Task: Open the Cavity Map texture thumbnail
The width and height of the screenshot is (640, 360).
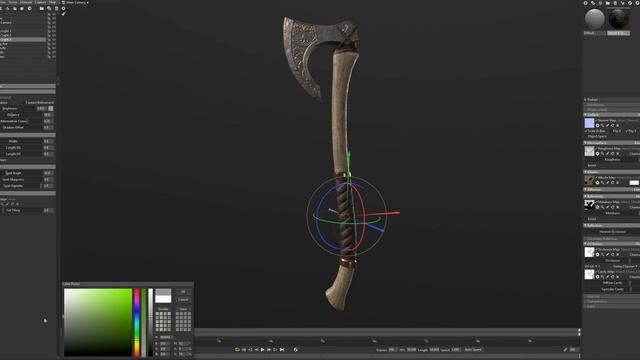Action: pos(589,274)
